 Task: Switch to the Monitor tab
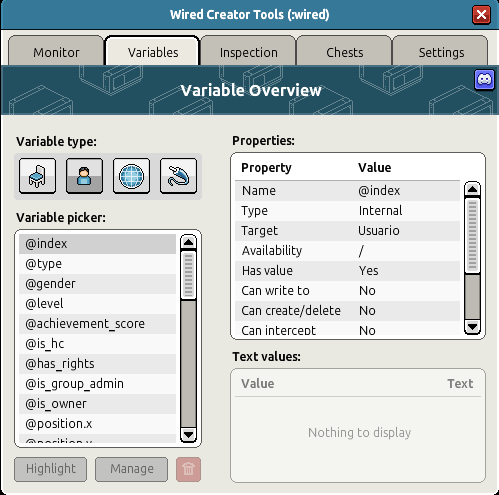(x=56, y=51)
